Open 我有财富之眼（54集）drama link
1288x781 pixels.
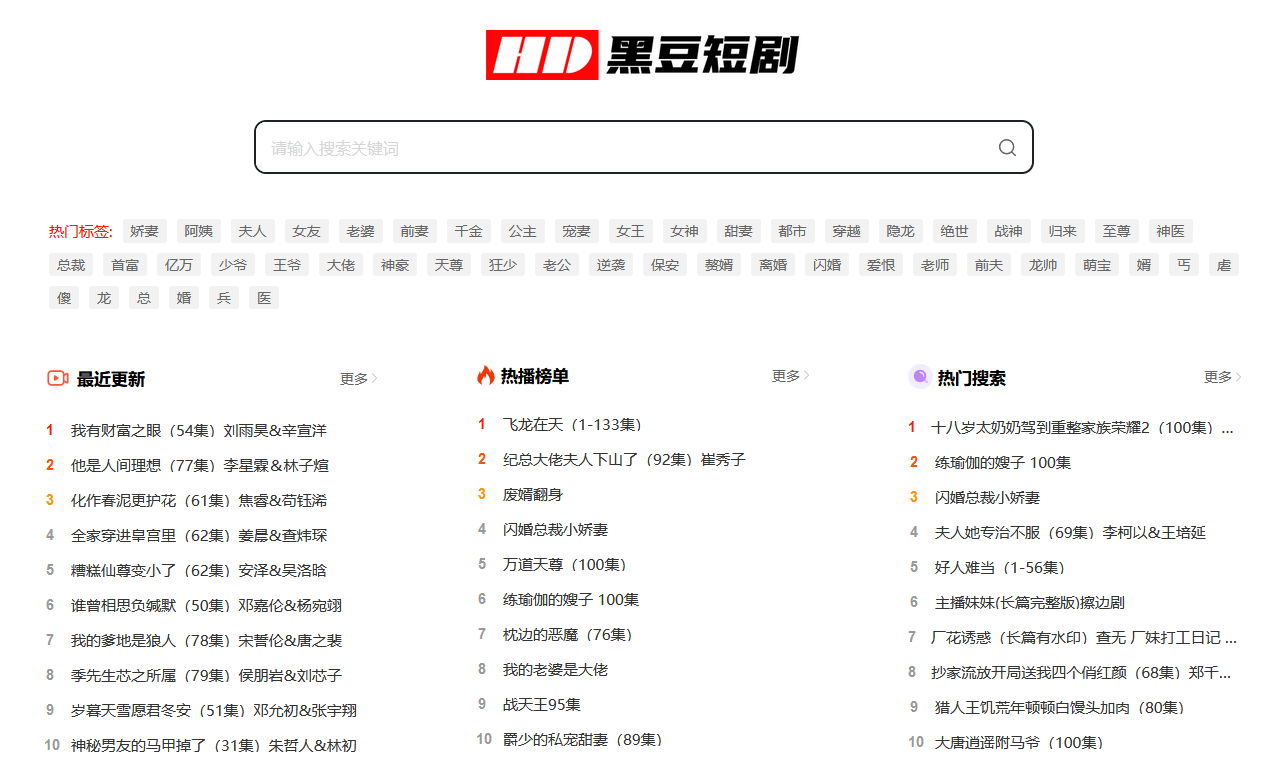pyautogui.click(x=198, y=431)
